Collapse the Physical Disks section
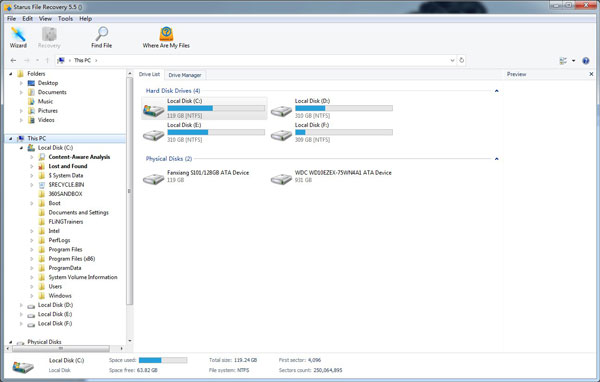This screenshot has height=382, width=600. (497, 158)
